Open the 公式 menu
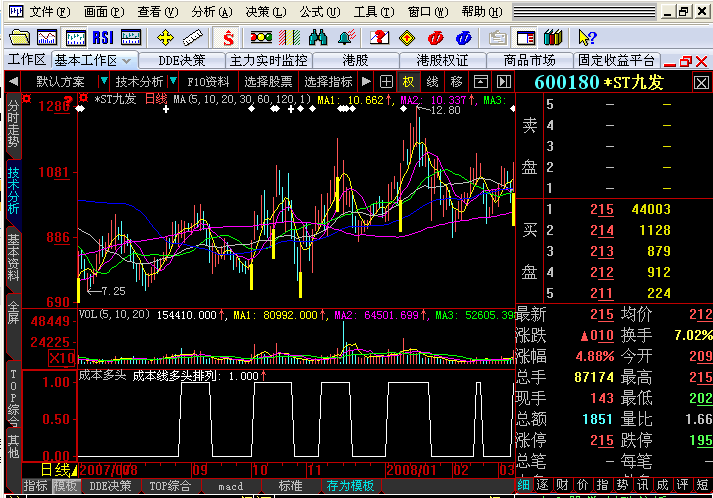 coord(320,12)
